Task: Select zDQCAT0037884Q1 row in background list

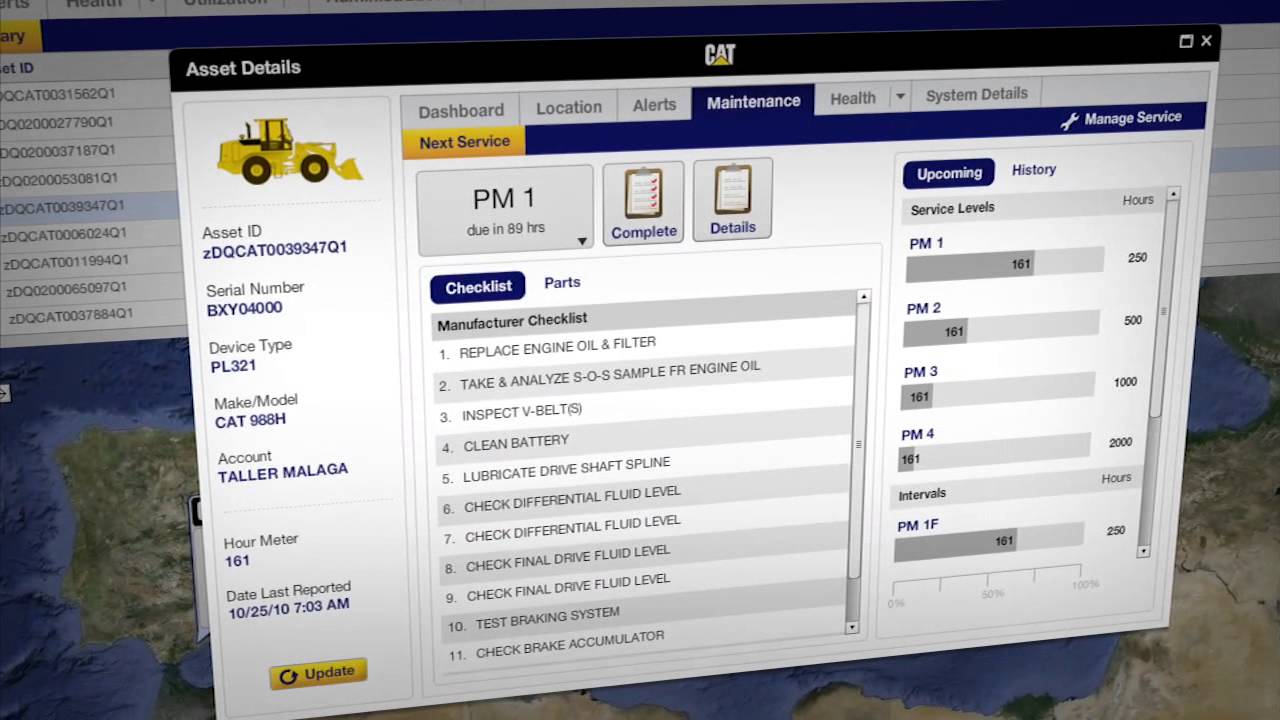Action: pyautogui.click(x=94, y=316)
